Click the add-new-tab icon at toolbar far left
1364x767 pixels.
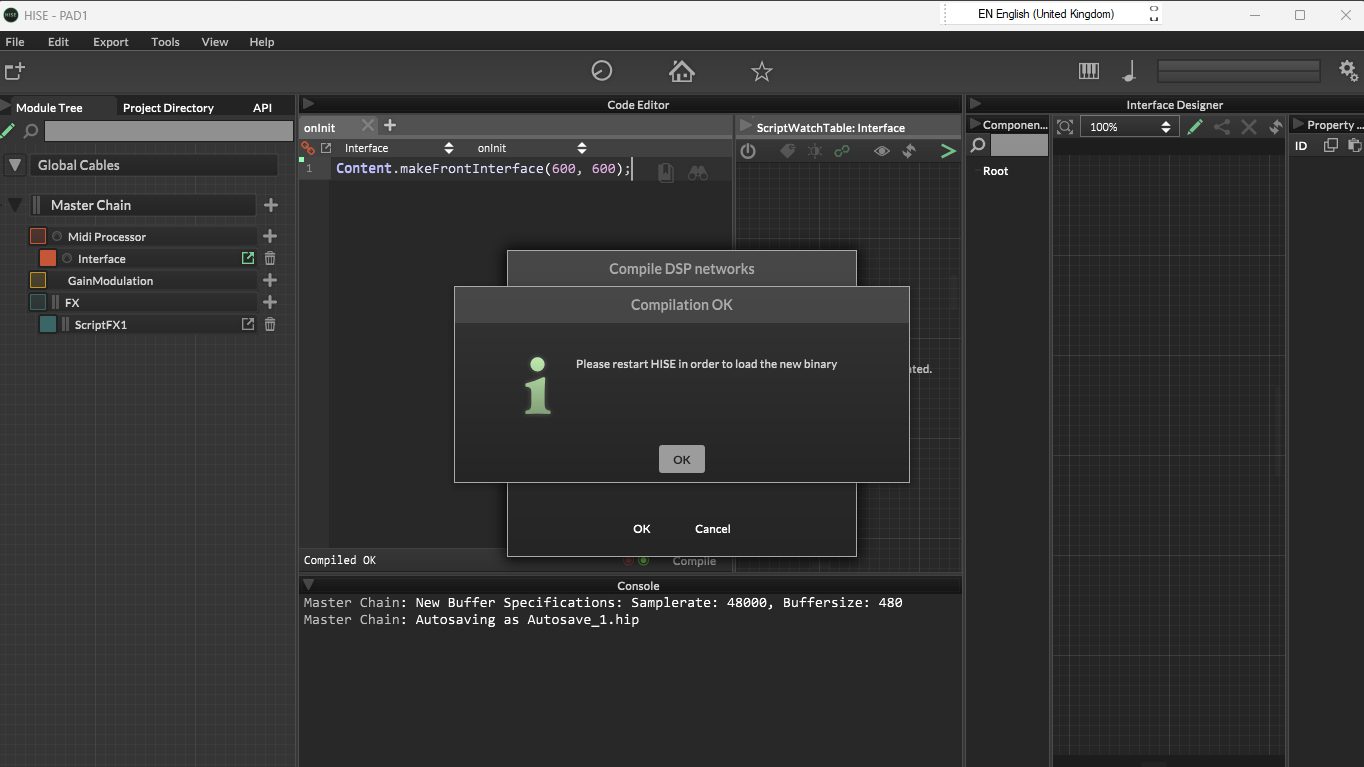(14, 71)
